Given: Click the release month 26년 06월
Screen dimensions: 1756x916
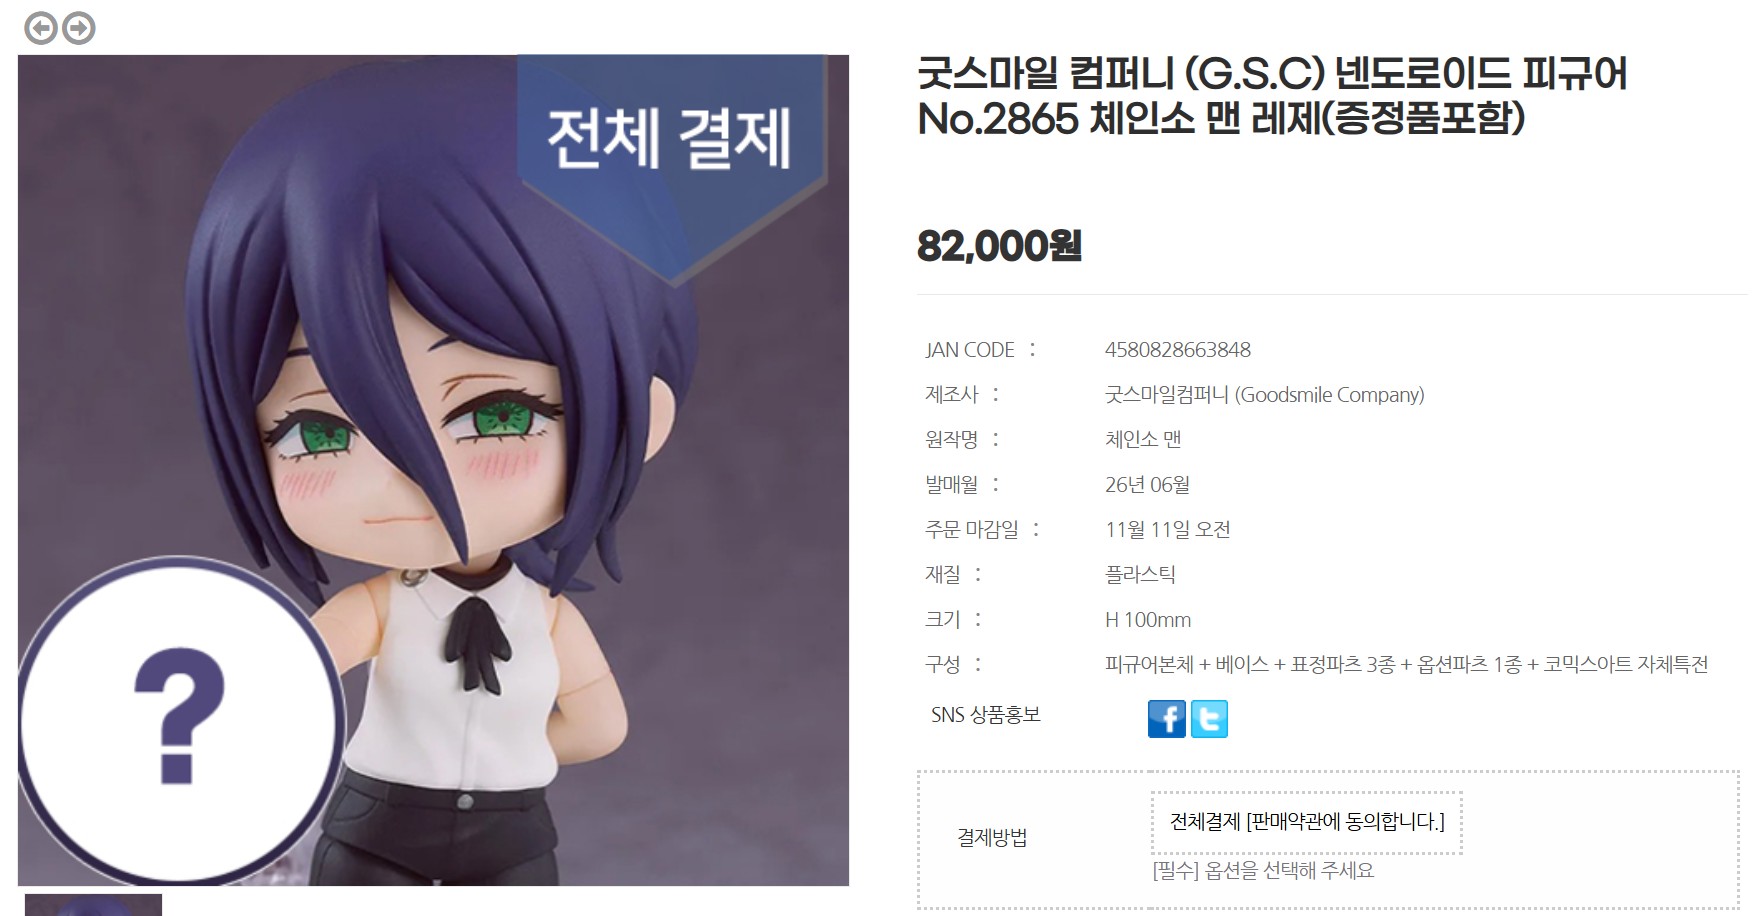Looking at the screenshot, I should pos(1147,485).
